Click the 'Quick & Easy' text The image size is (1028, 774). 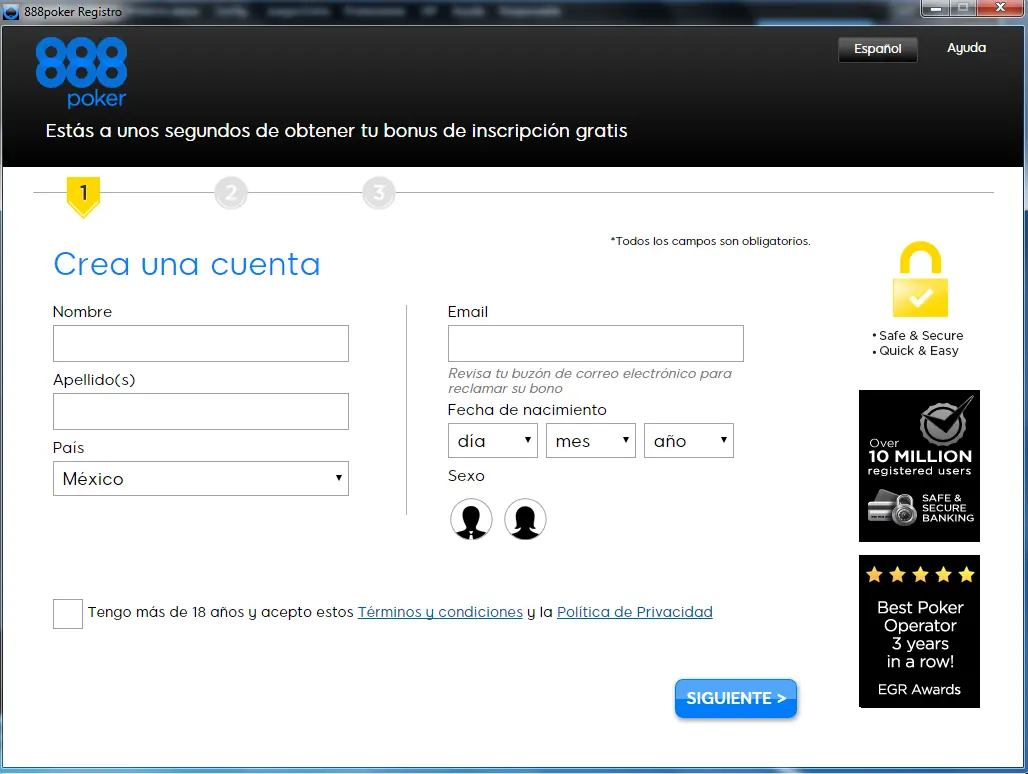[x=919, y=351]
